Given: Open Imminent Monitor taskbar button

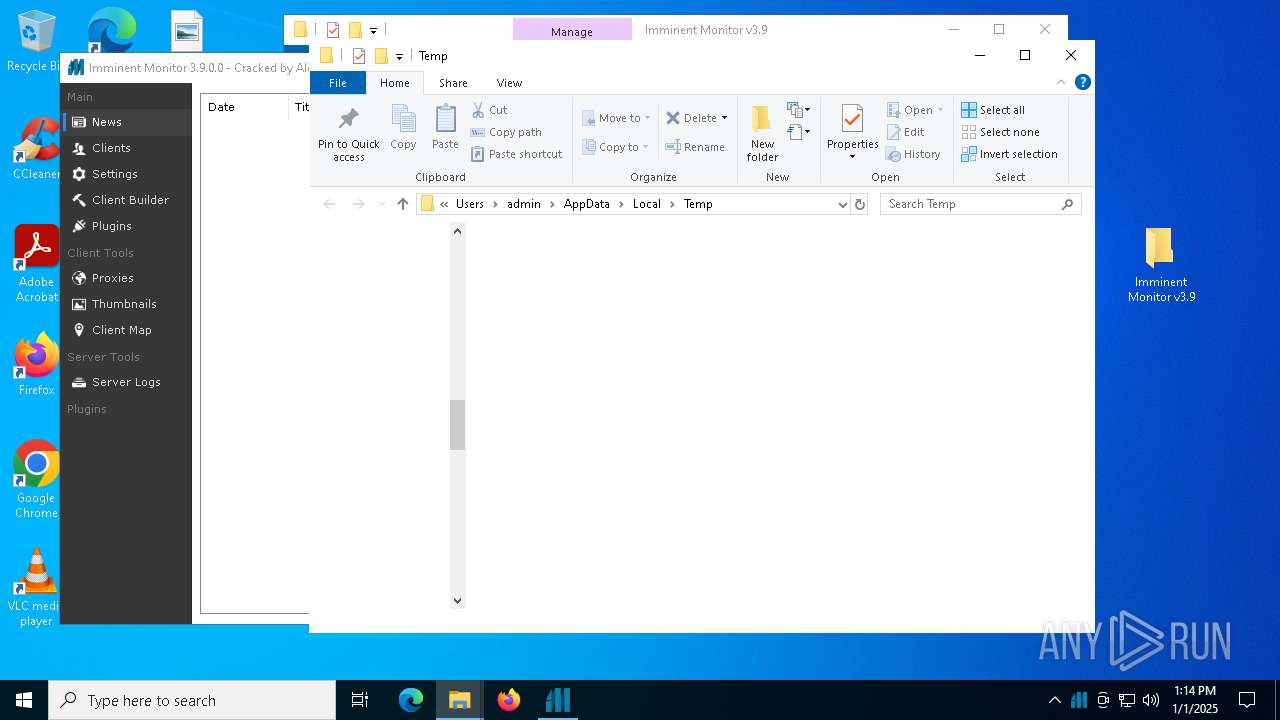Looking at the screenshot, I should pyautogui.click(x=558, y=700).
